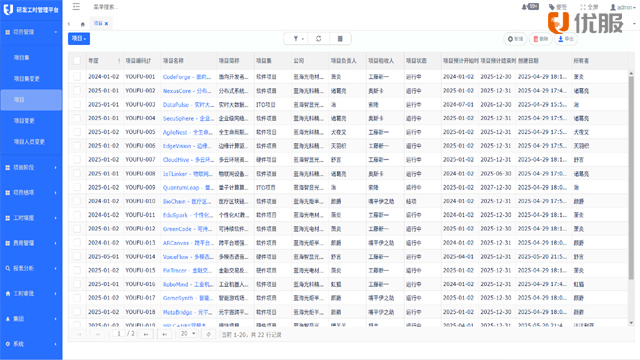640x360 pixels.
Task: Open the 20 rows-per-page dropdown
Action: tap(188, 334)
